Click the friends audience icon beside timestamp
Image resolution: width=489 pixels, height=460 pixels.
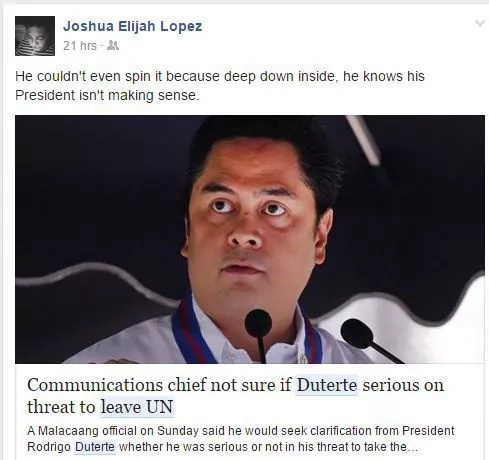[113, 45]
